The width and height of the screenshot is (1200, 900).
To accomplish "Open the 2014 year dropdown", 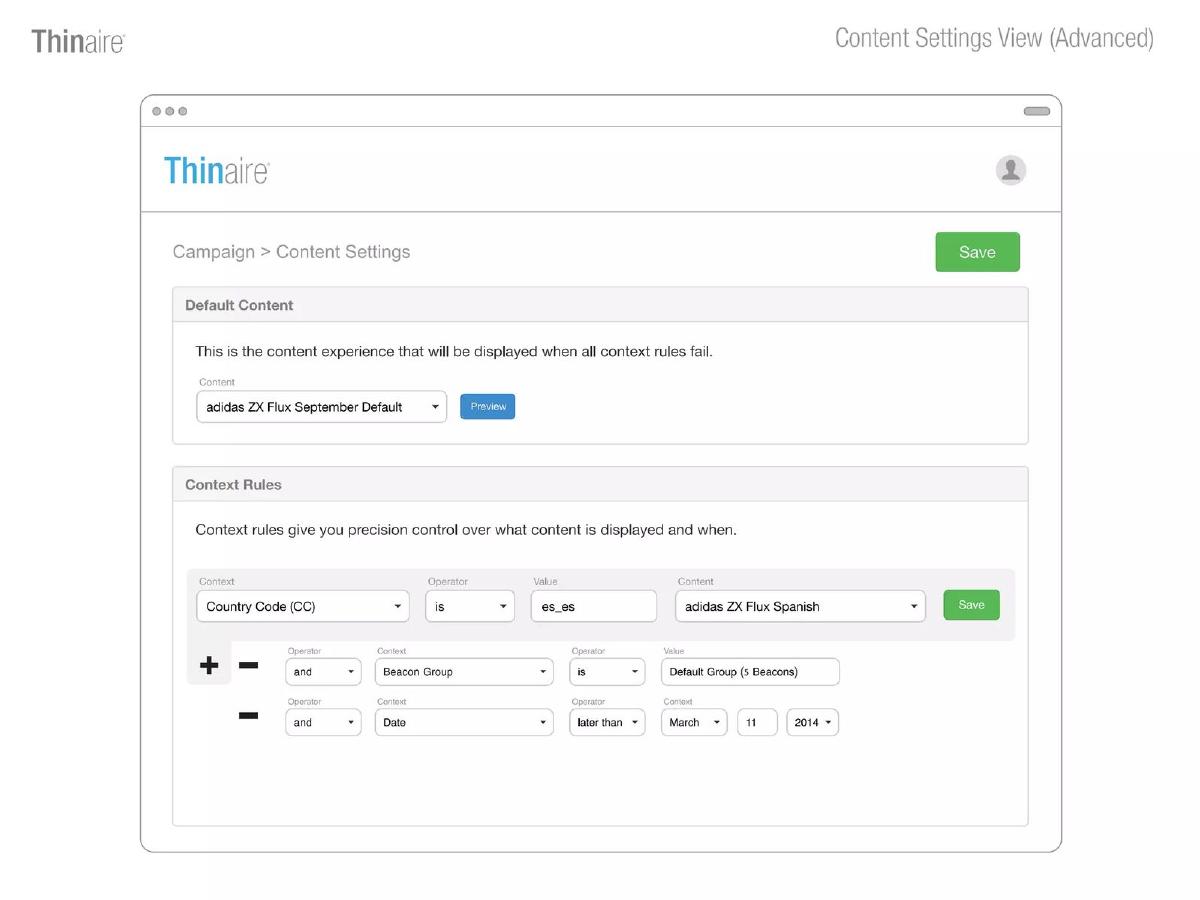I will pyautogui.click(x=813, y=722).
